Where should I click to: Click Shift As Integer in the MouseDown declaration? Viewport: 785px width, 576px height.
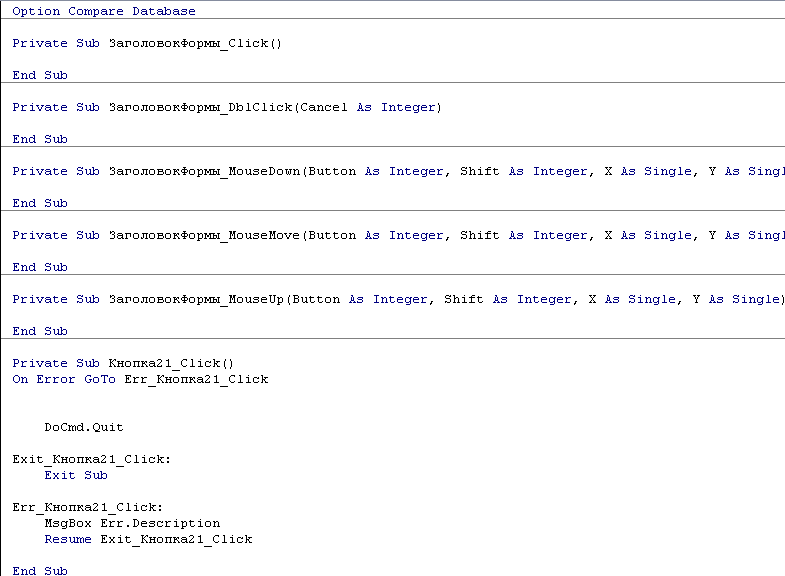523,172
